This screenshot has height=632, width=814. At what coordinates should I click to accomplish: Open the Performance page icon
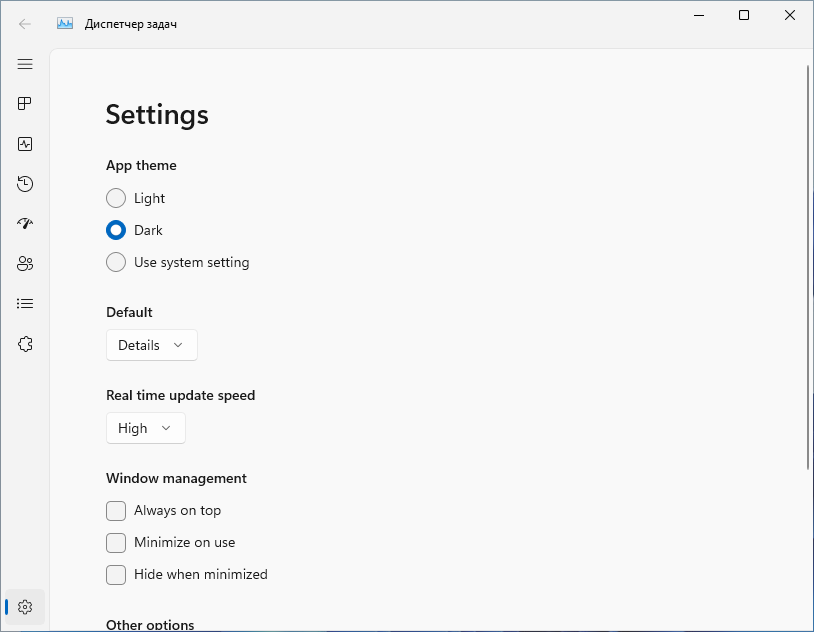[x=25, y=144]
